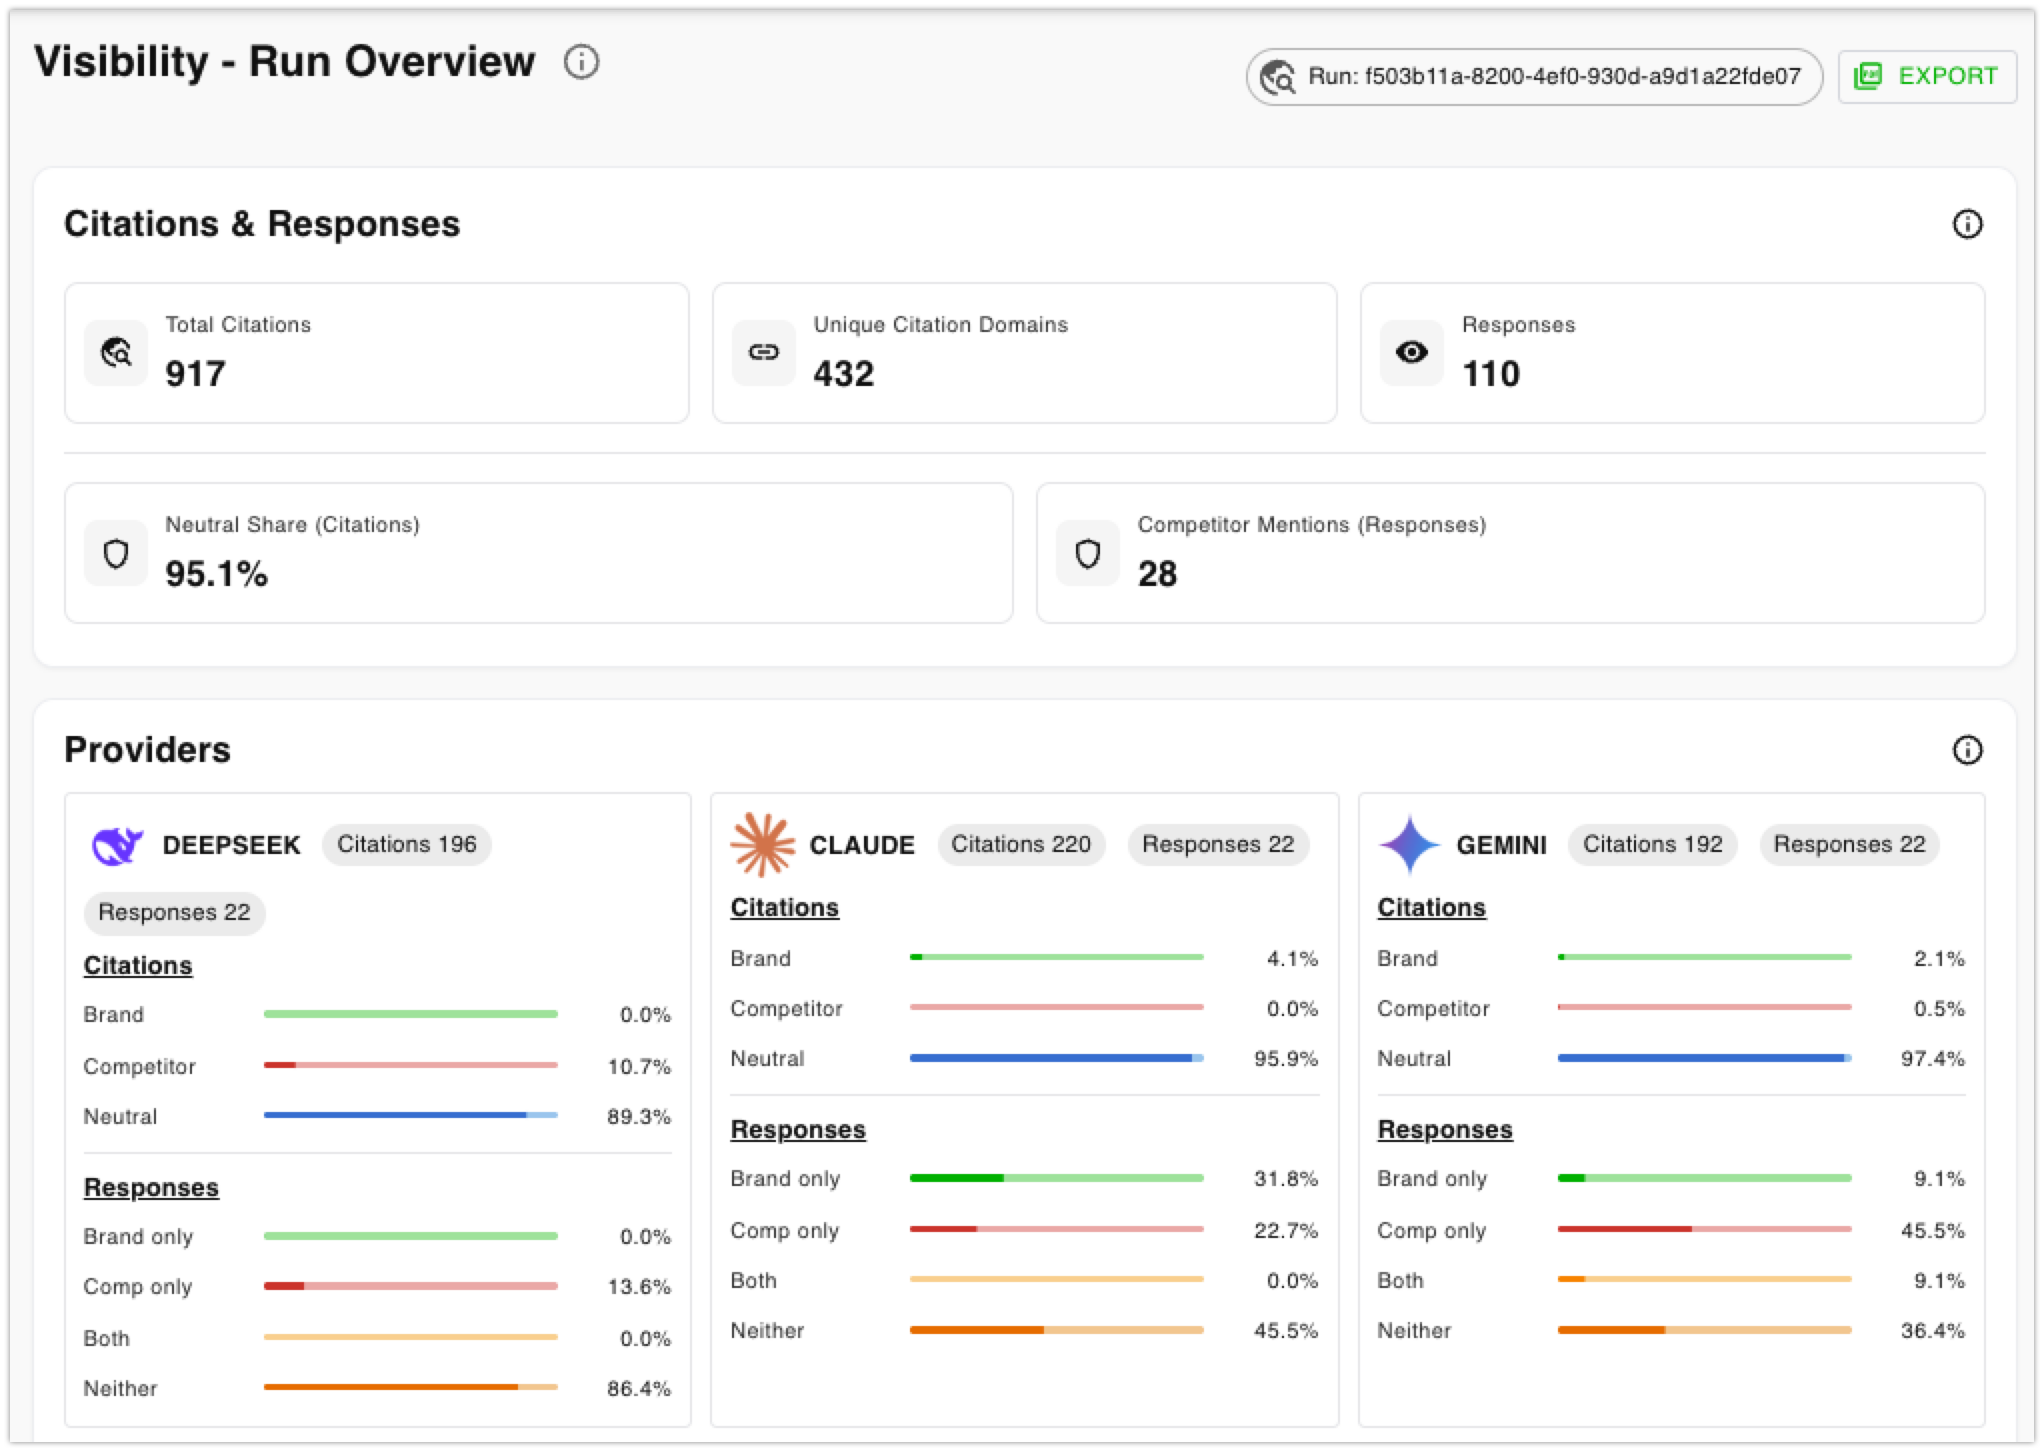Click info icon beside Visibility - Run Overview title

point(581,62)
